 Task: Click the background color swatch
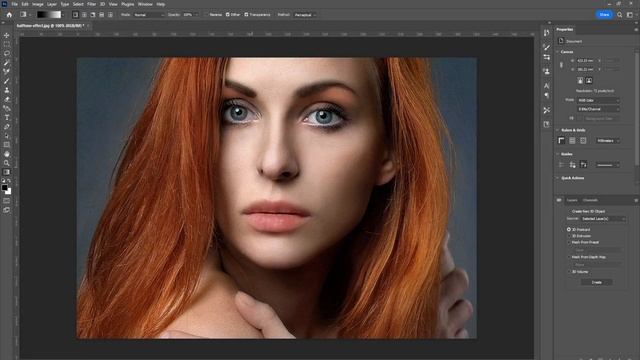tap(9, 192)
